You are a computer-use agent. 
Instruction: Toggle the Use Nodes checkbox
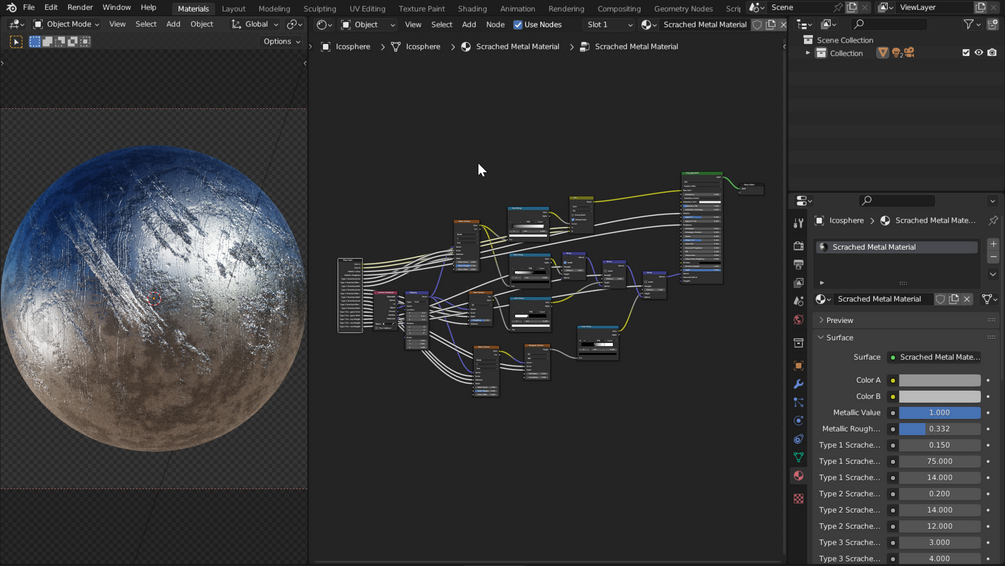[x=518, y=25]
